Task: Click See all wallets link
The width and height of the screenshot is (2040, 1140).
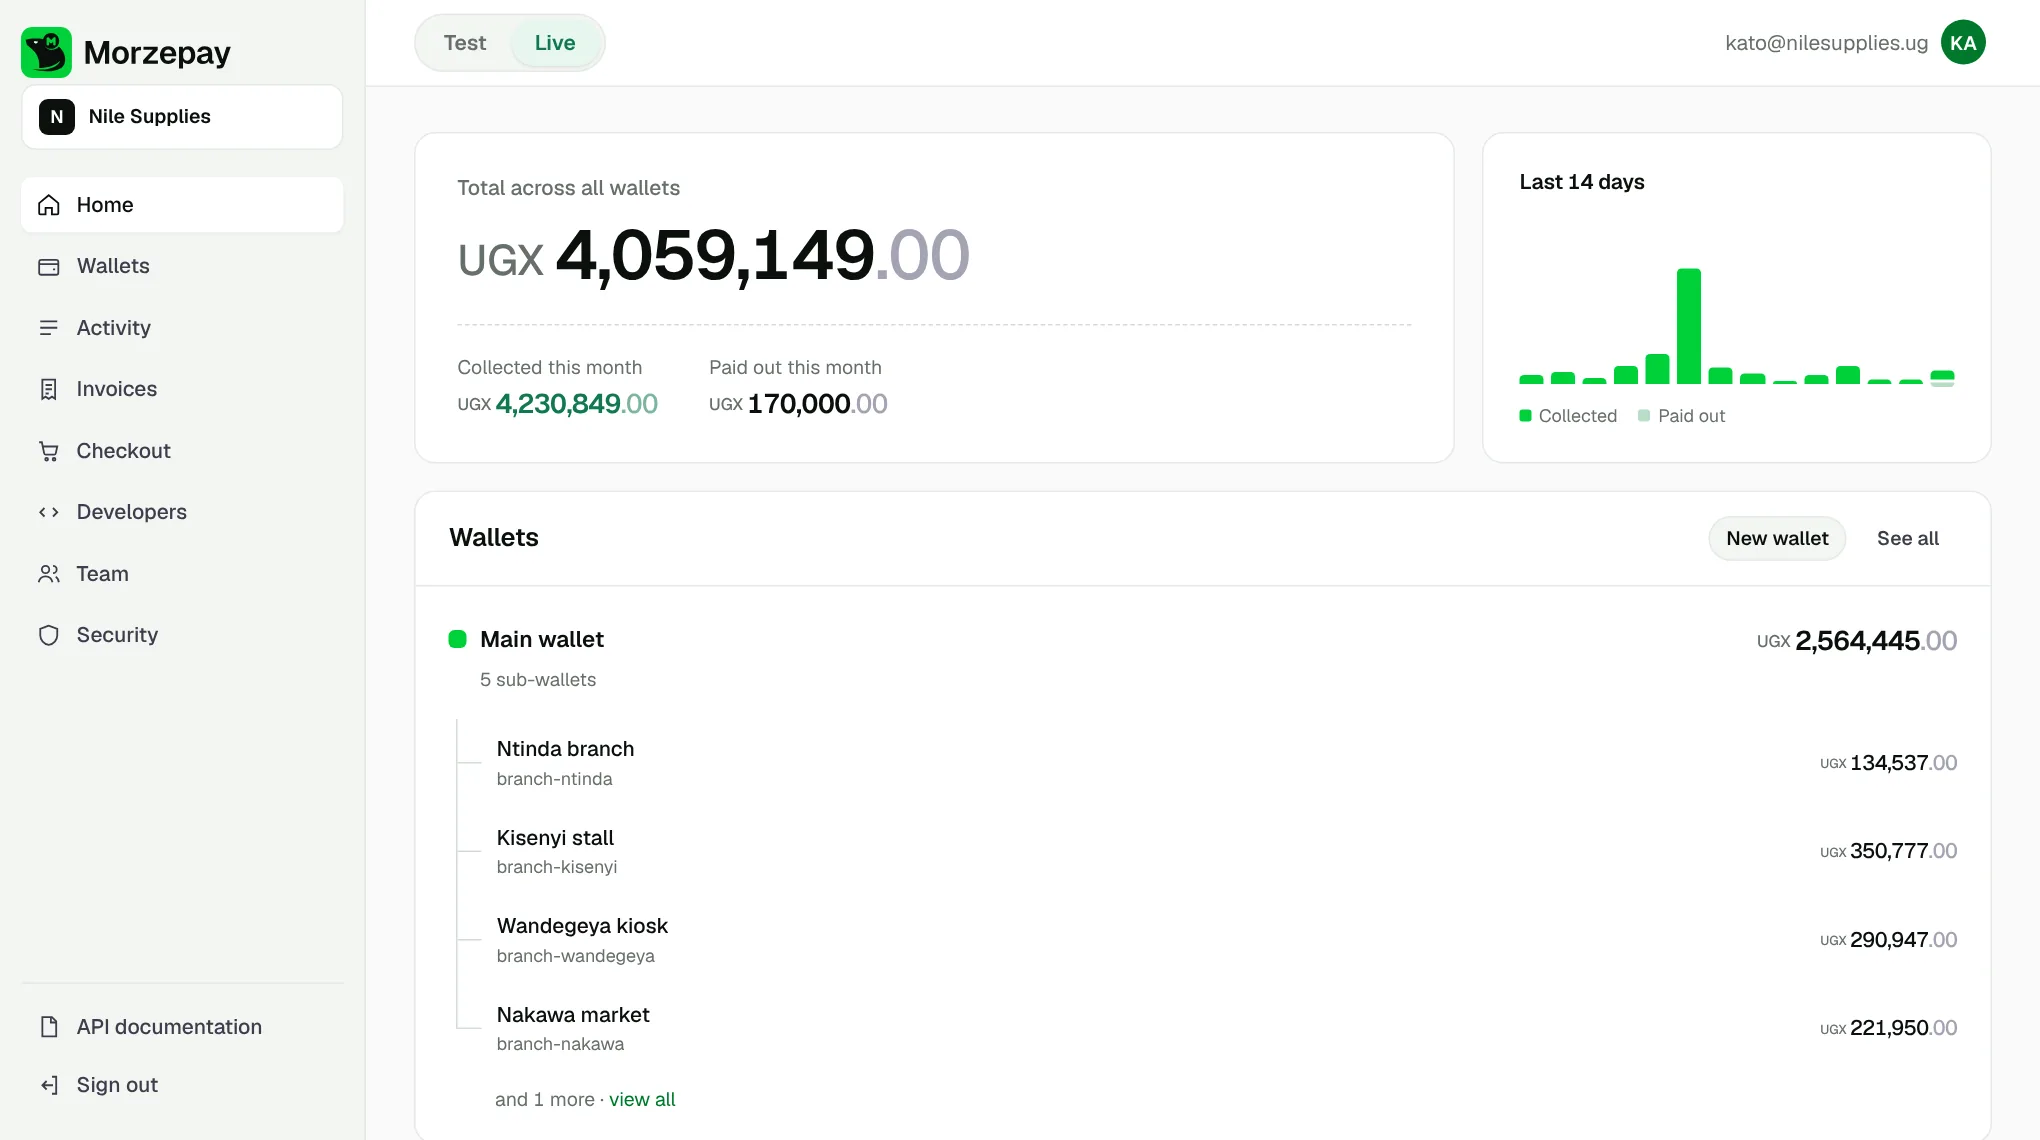Action: click(x=1907, y=538)
